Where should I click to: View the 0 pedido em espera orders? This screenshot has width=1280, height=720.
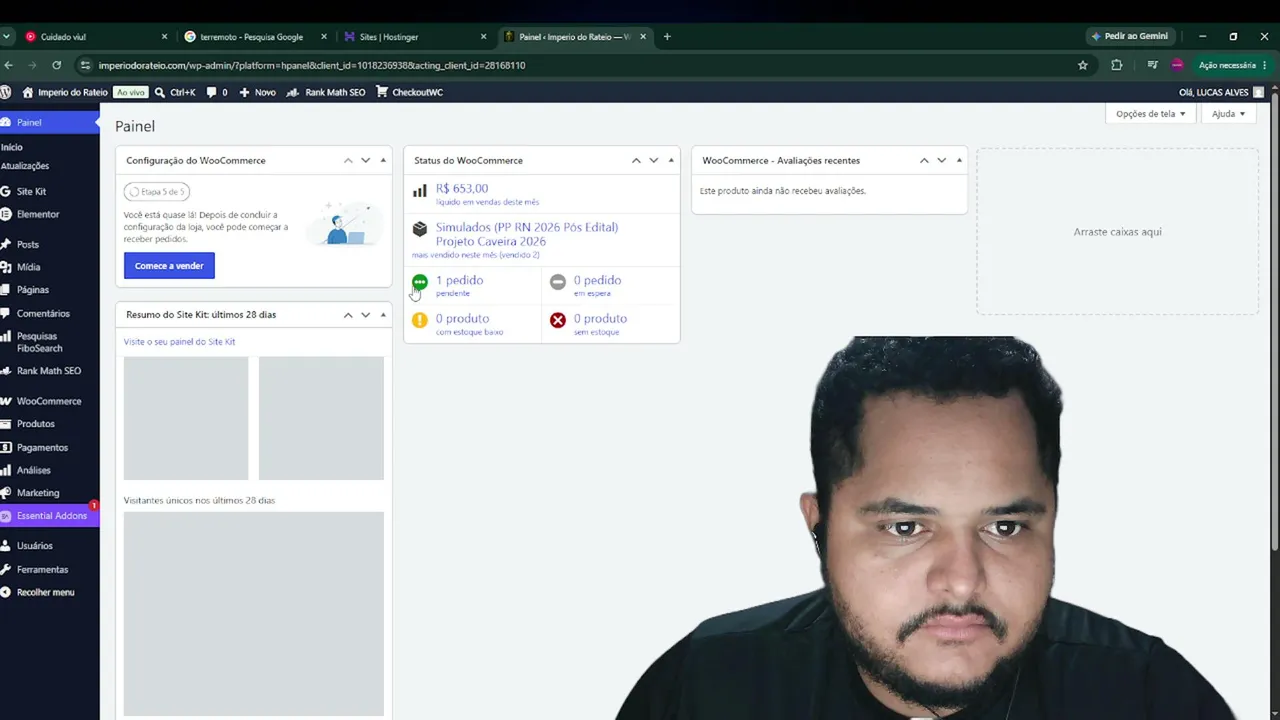coord(610,286)
